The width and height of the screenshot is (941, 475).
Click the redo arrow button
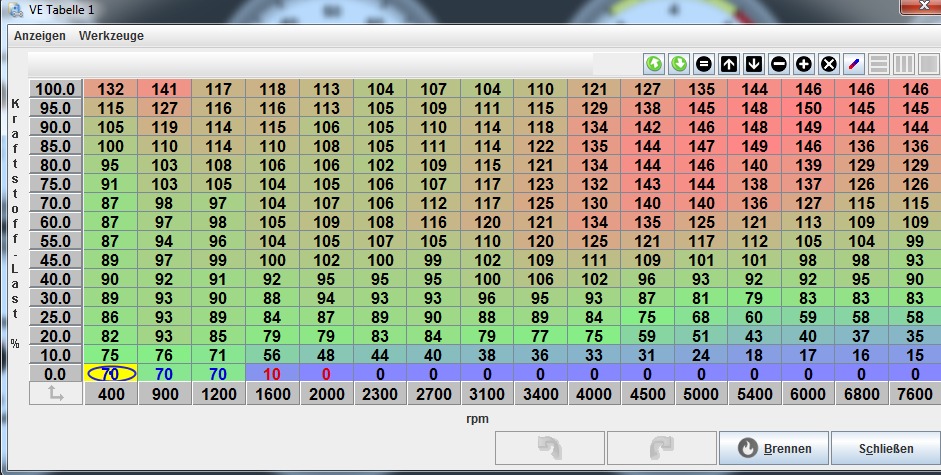pyautogui.click(x=661, y=448)
